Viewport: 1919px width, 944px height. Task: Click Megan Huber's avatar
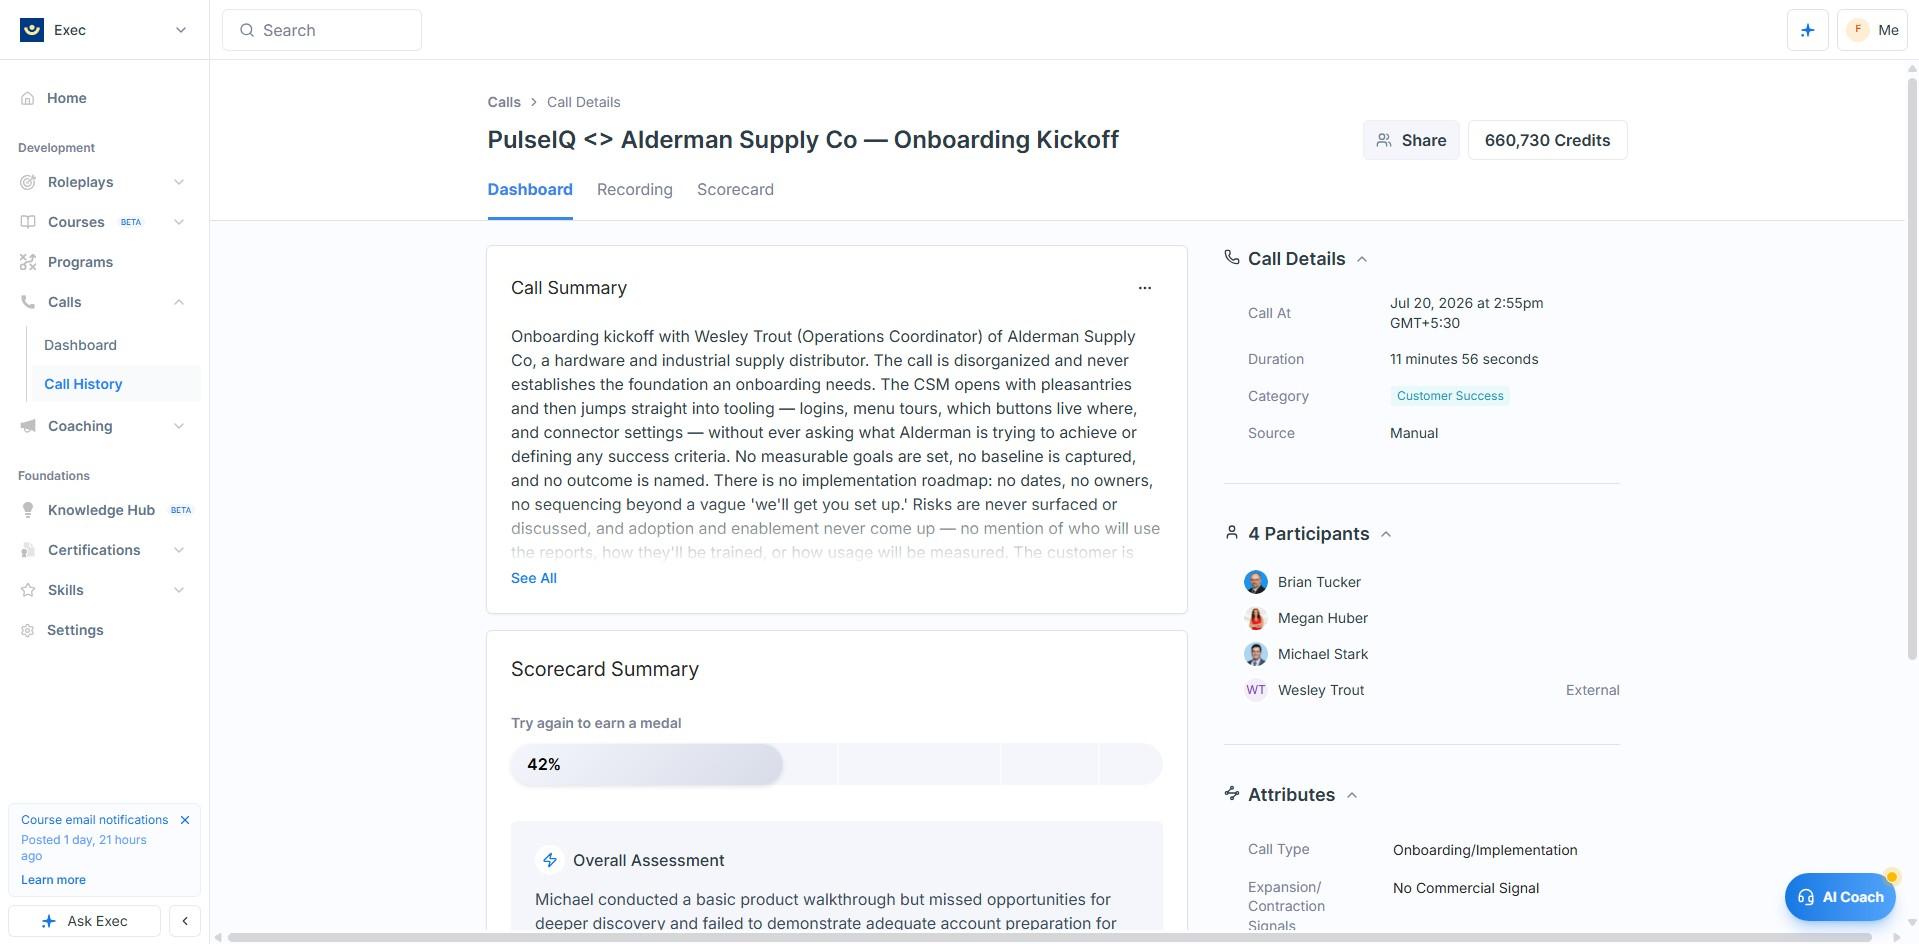(1256, 618)
